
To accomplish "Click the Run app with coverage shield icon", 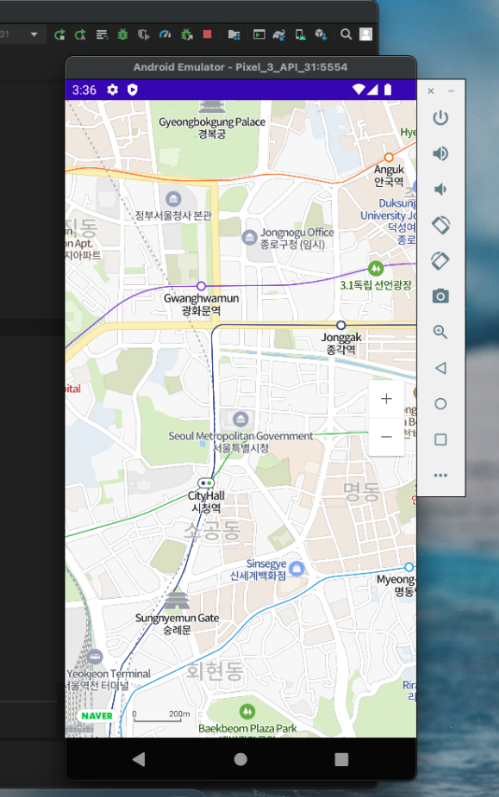I will click(x=143, y=35).
